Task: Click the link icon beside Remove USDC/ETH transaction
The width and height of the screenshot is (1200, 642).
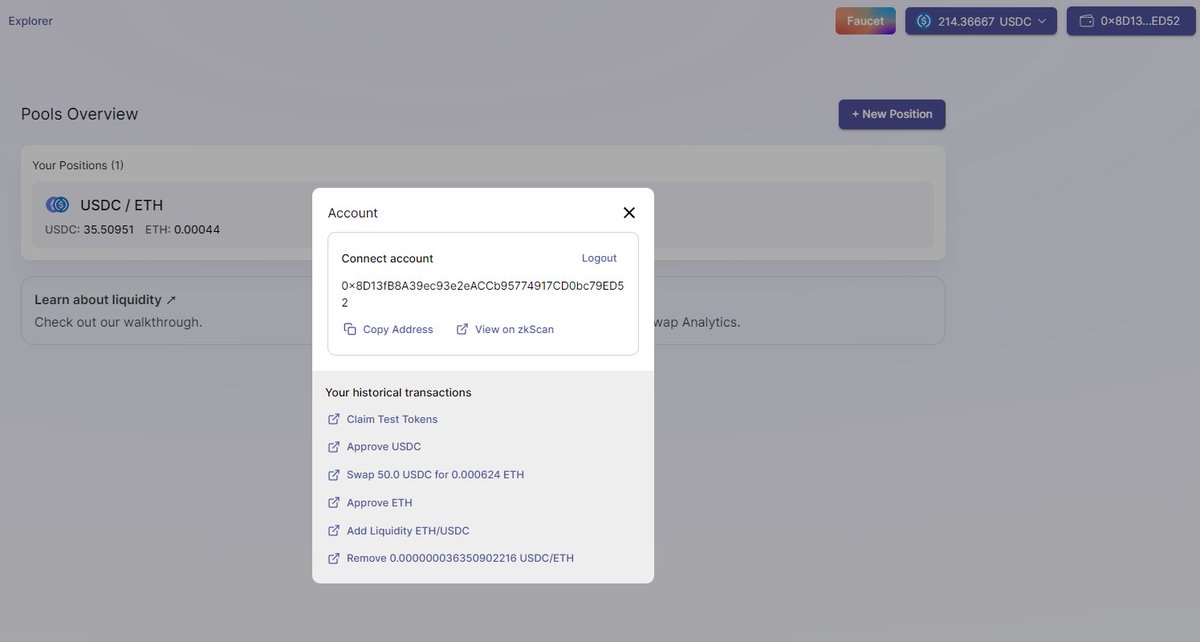Action: pyautogui.click(x=334, y=558)
